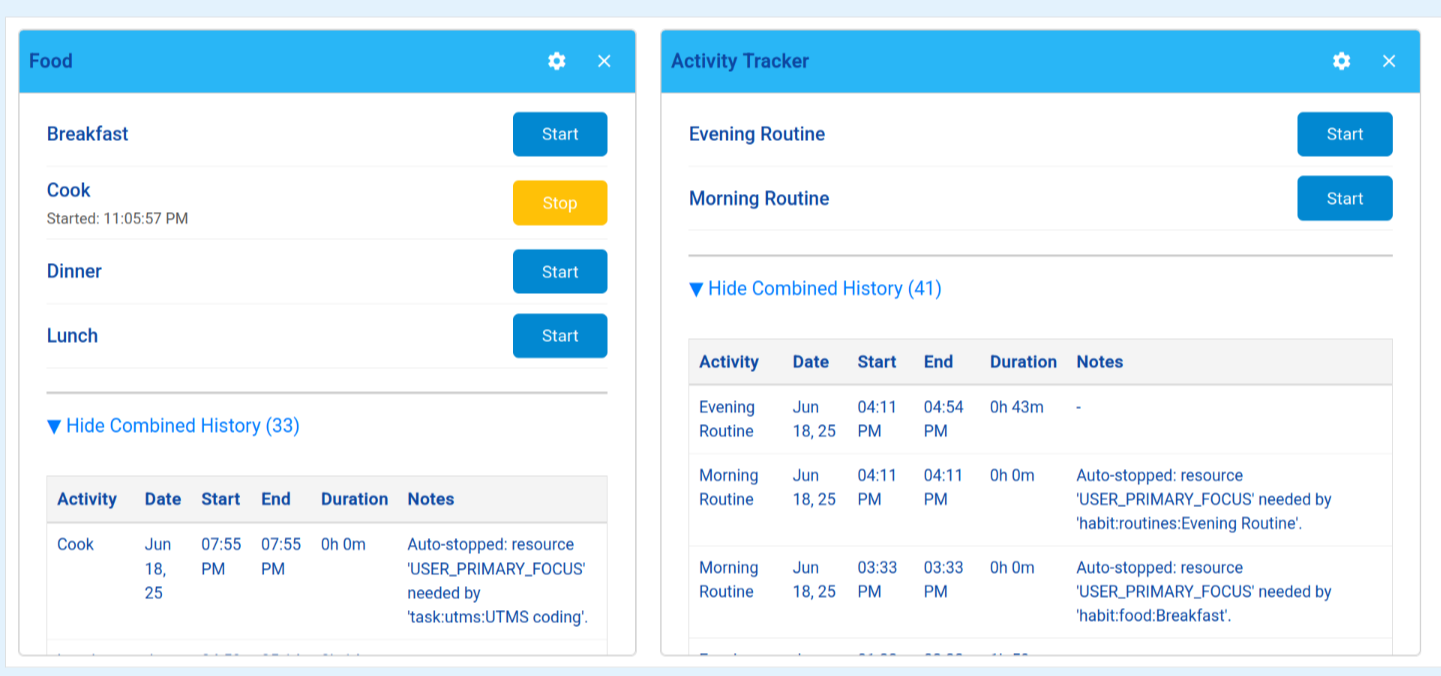Start the Morning Routine
The image size is (1441, 676).
pos(1344,199)
